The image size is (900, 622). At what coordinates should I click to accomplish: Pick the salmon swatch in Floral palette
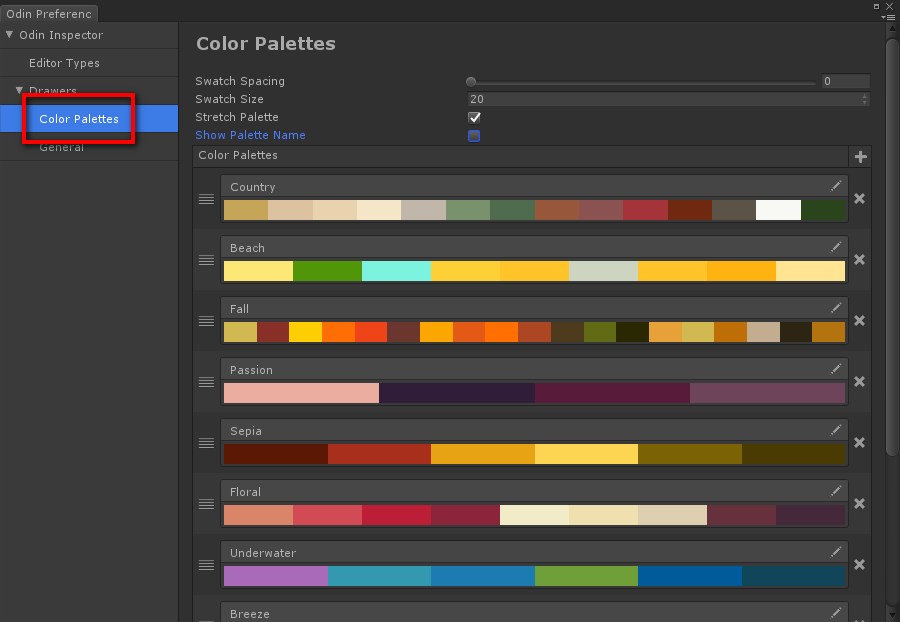coord(258,515)
